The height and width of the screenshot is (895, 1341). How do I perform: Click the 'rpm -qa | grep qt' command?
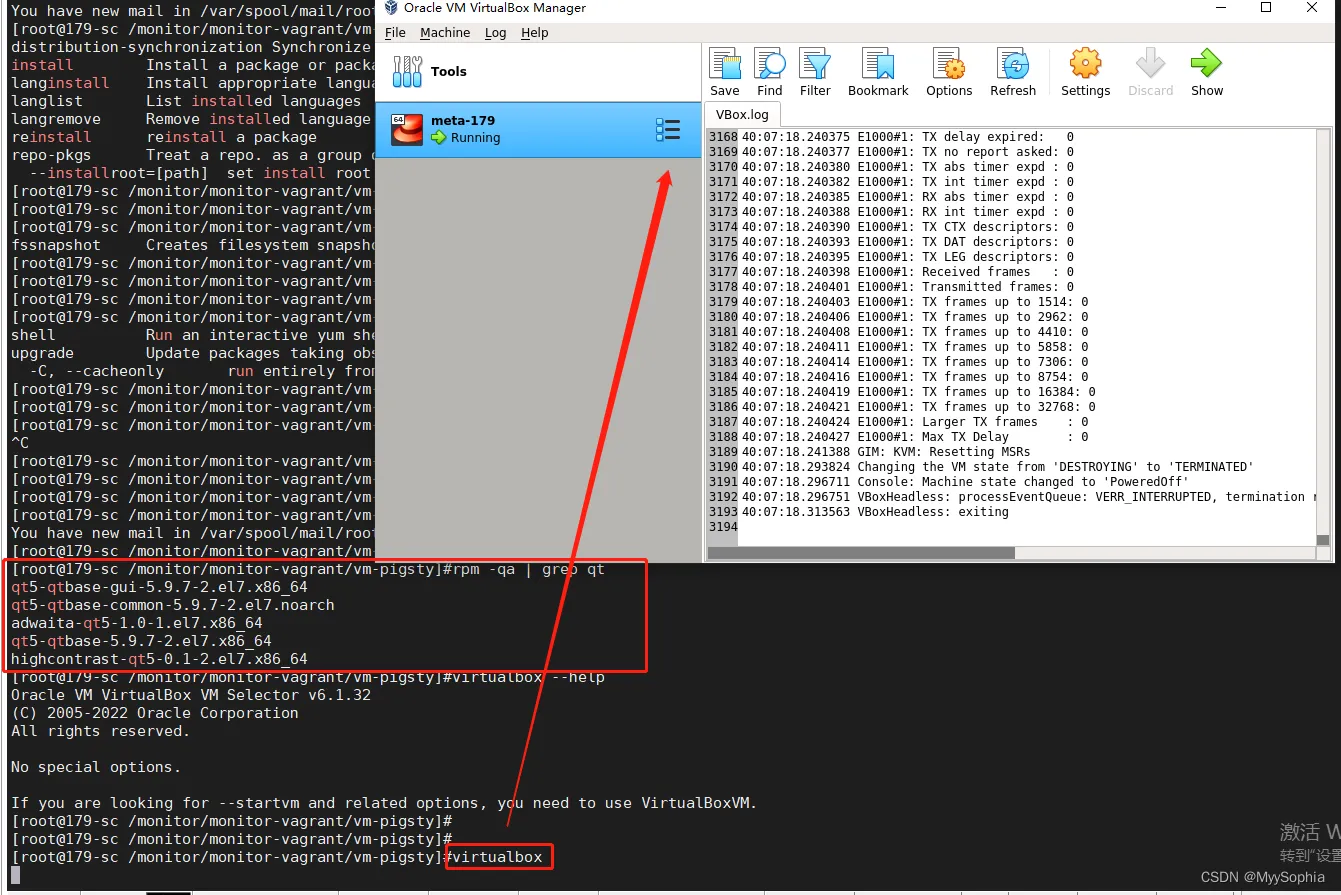[x=529, y=569]
